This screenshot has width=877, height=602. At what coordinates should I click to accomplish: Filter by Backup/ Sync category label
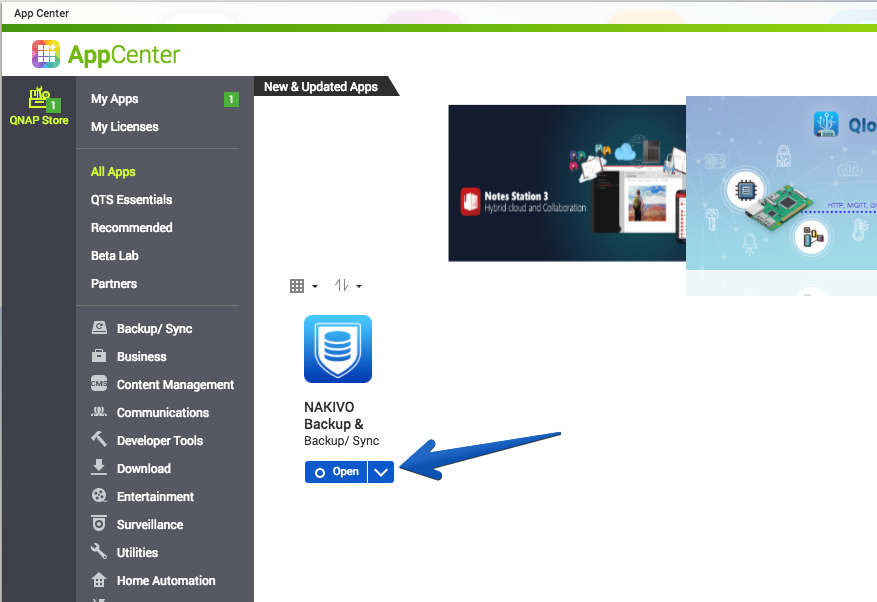coord(154,329)
